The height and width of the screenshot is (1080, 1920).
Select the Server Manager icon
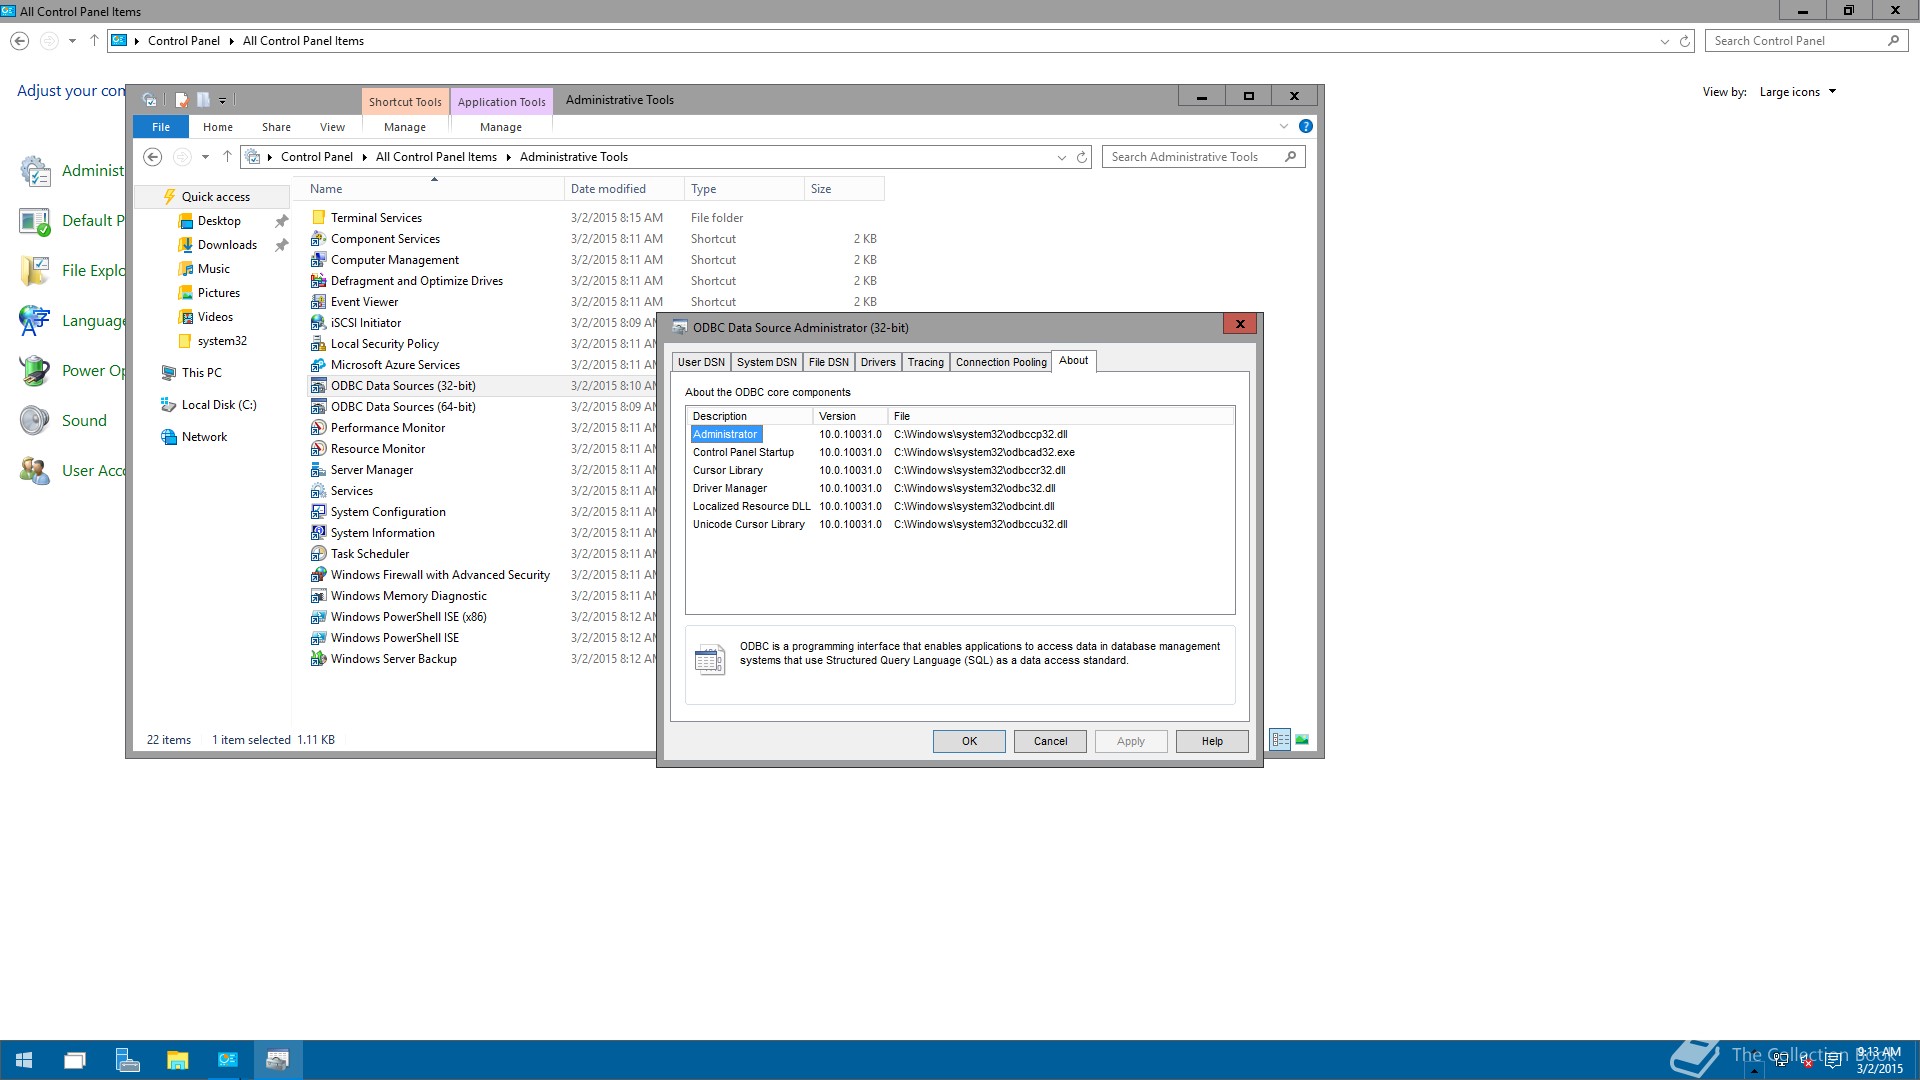(x=318, y=470)
